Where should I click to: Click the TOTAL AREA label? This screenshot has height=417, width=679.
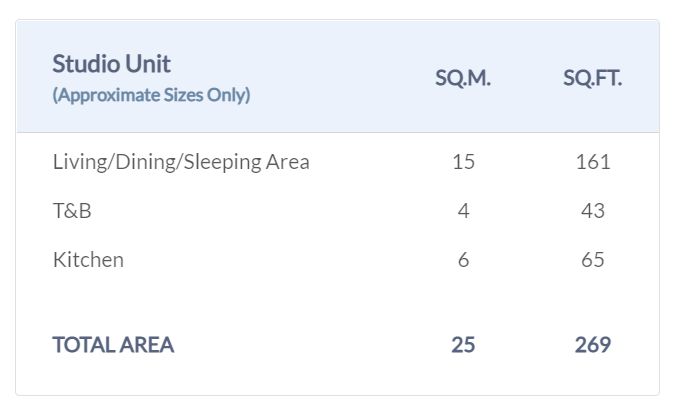(113, 345)
